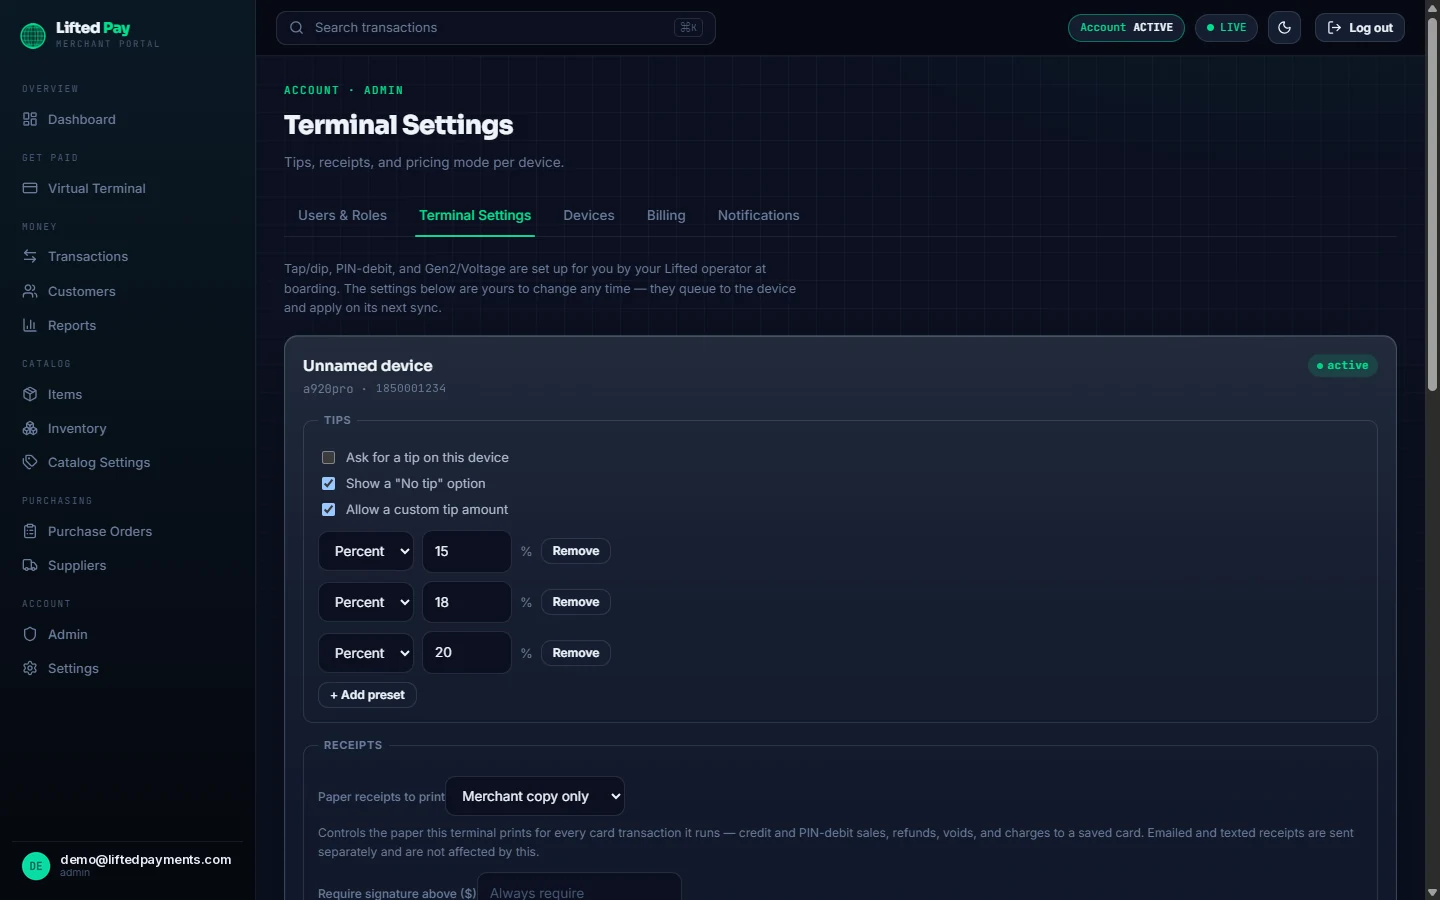Focus the Search transactions field
1440x900 pixels.
[x=496, y=28]
